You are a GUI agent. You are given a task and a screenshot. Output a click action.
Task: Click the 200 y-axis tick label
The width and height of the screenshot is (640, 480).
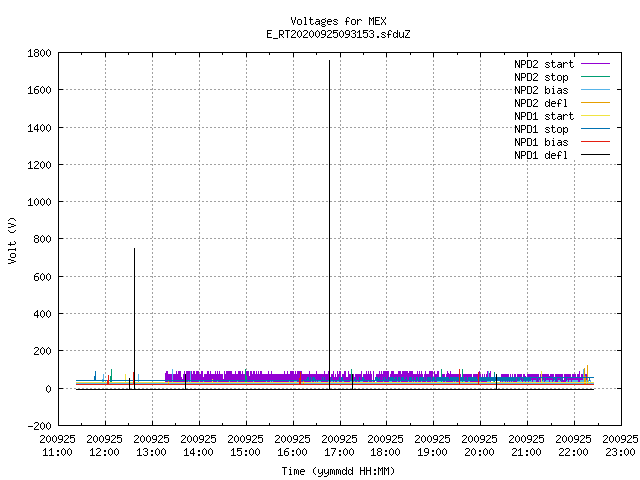click(42, 351)
